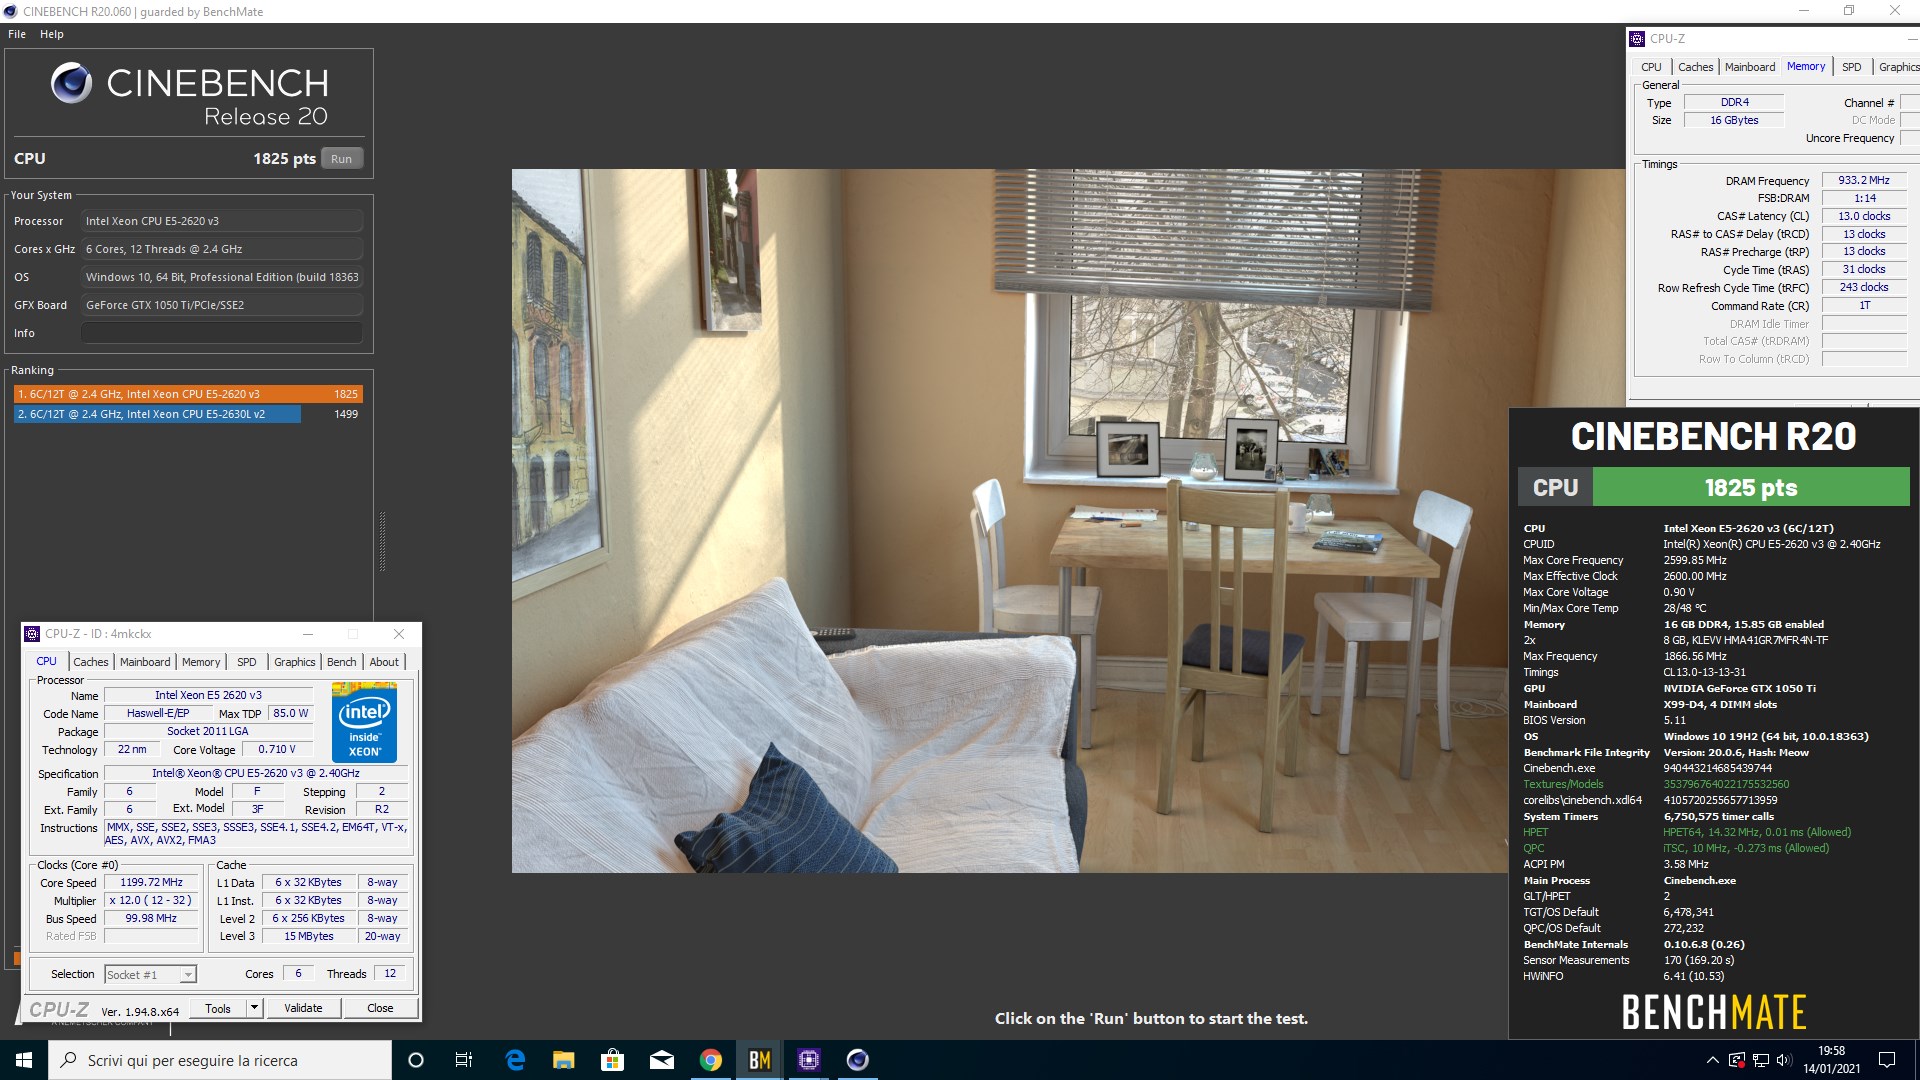
Task: Click the DRAM Frequency value 933.2 MHz
Action: click(1864, 181)
